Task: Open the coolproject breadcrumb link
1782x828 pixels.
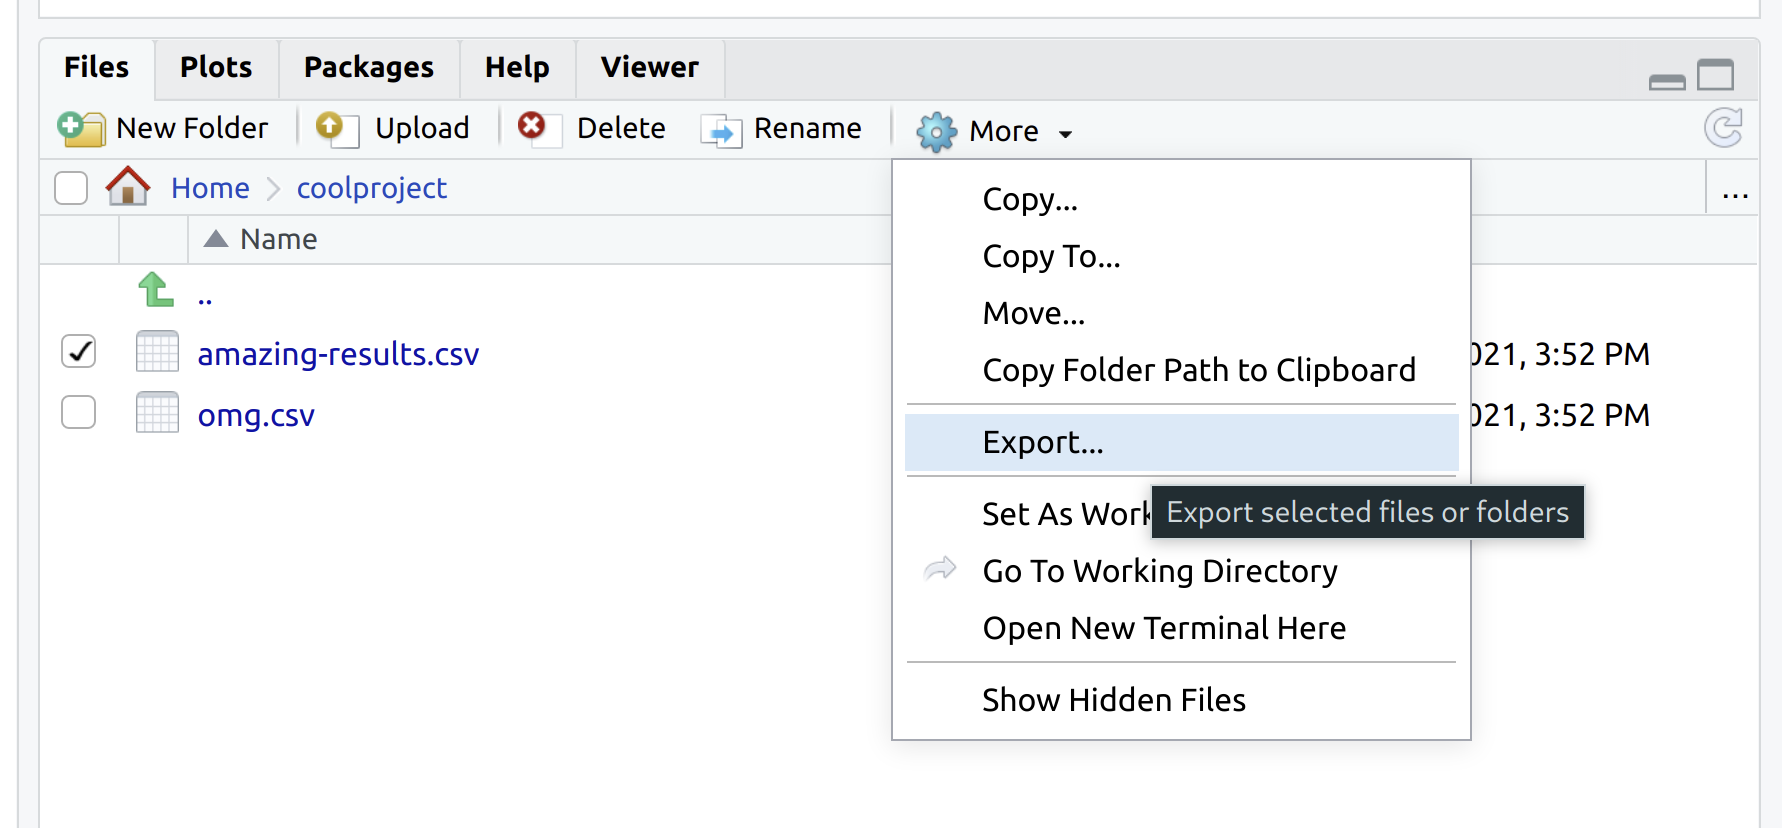Action: click(371, 188)
